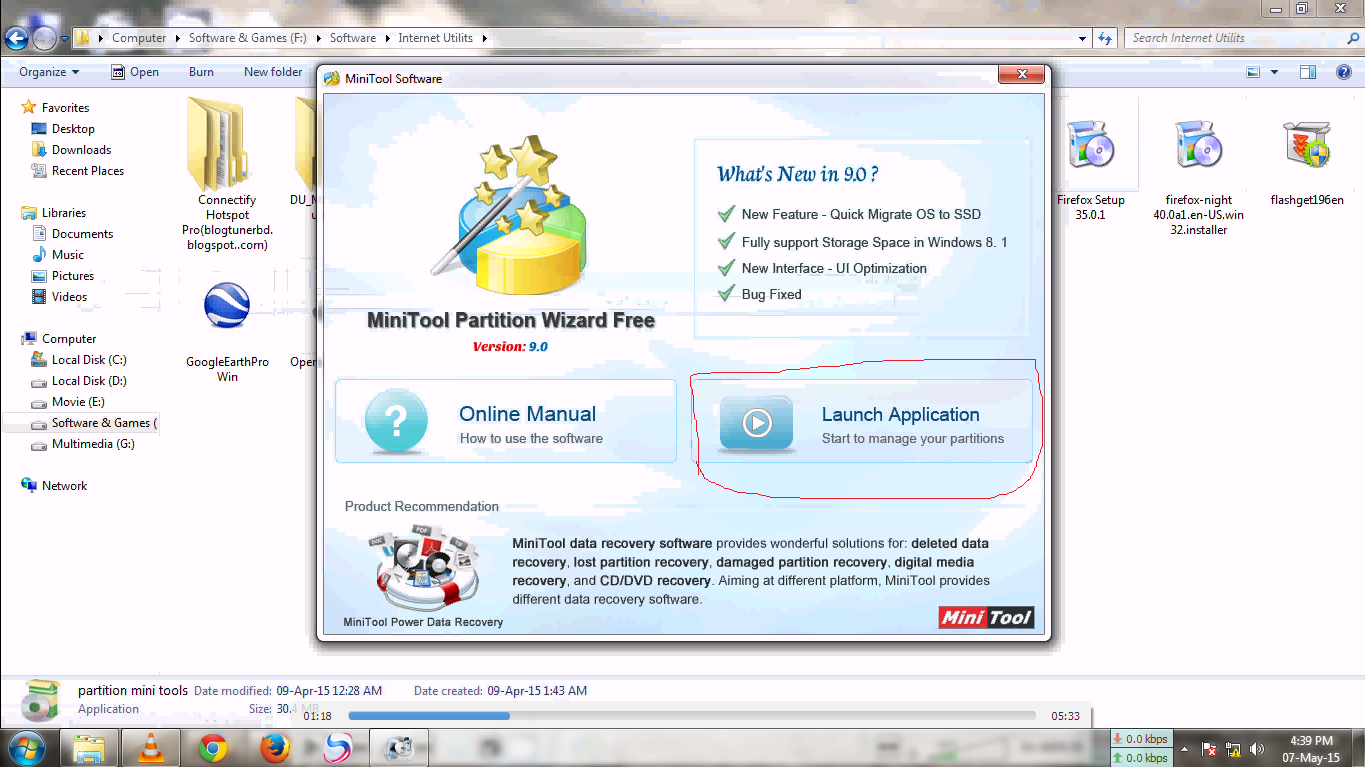This screenshot has height=767, width=1365.
Task: Open the Documents library
Action: 82,234
